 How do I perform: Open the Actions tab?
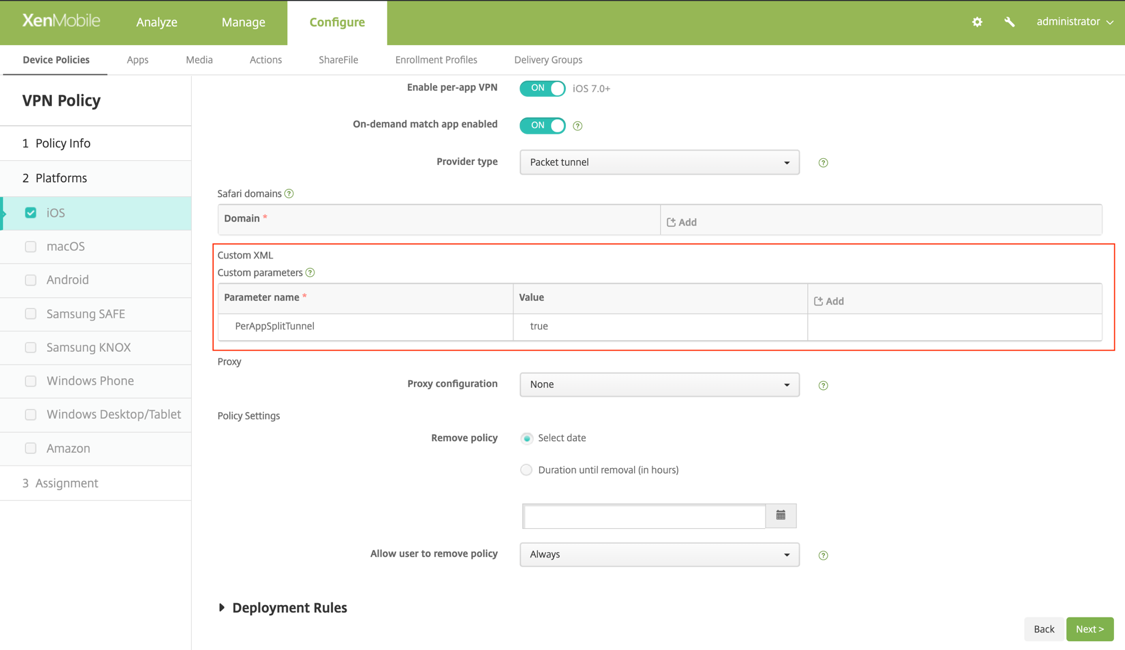click(265, 60)
